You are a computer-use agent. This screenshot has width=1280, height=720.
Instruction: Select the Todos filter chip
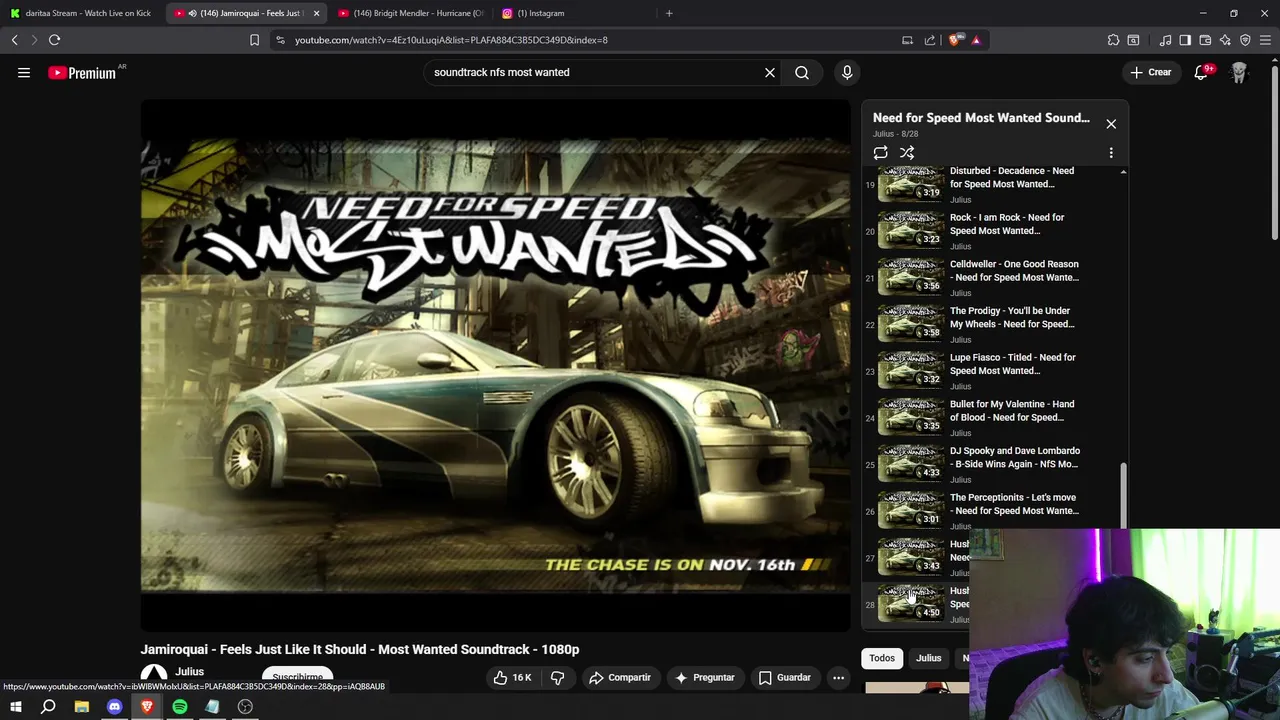[882, 658]
